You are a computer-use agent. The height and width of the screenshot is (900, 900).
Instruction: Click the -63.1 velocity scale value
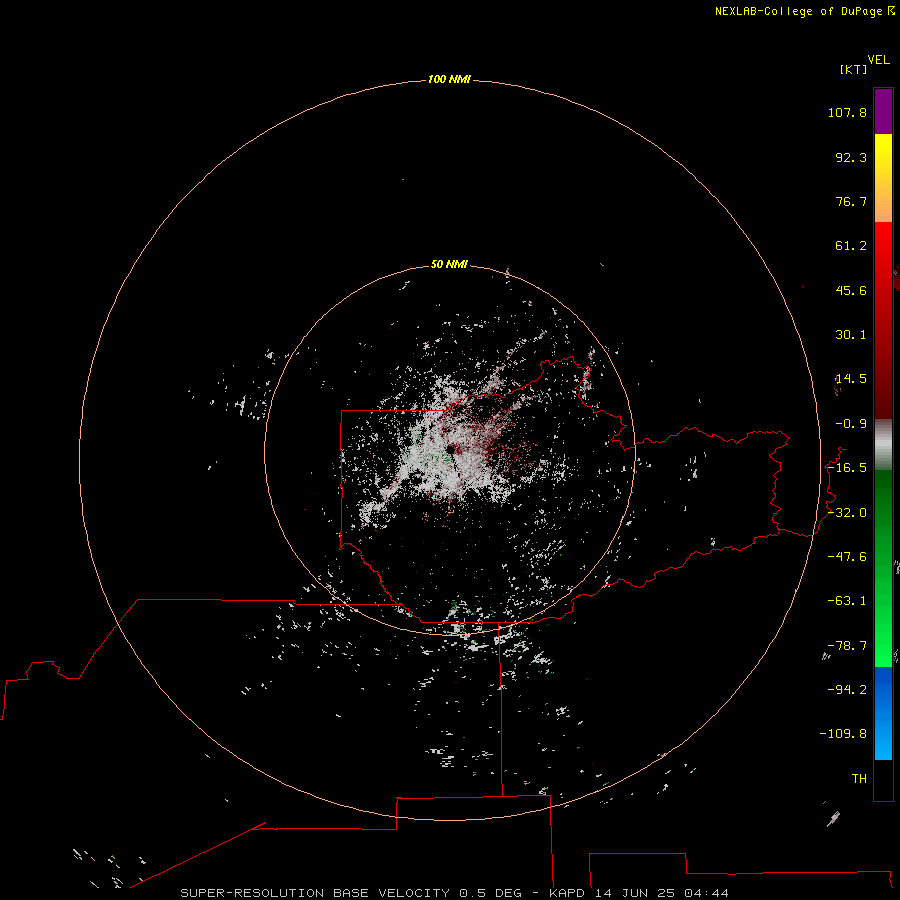click(847, 601)
